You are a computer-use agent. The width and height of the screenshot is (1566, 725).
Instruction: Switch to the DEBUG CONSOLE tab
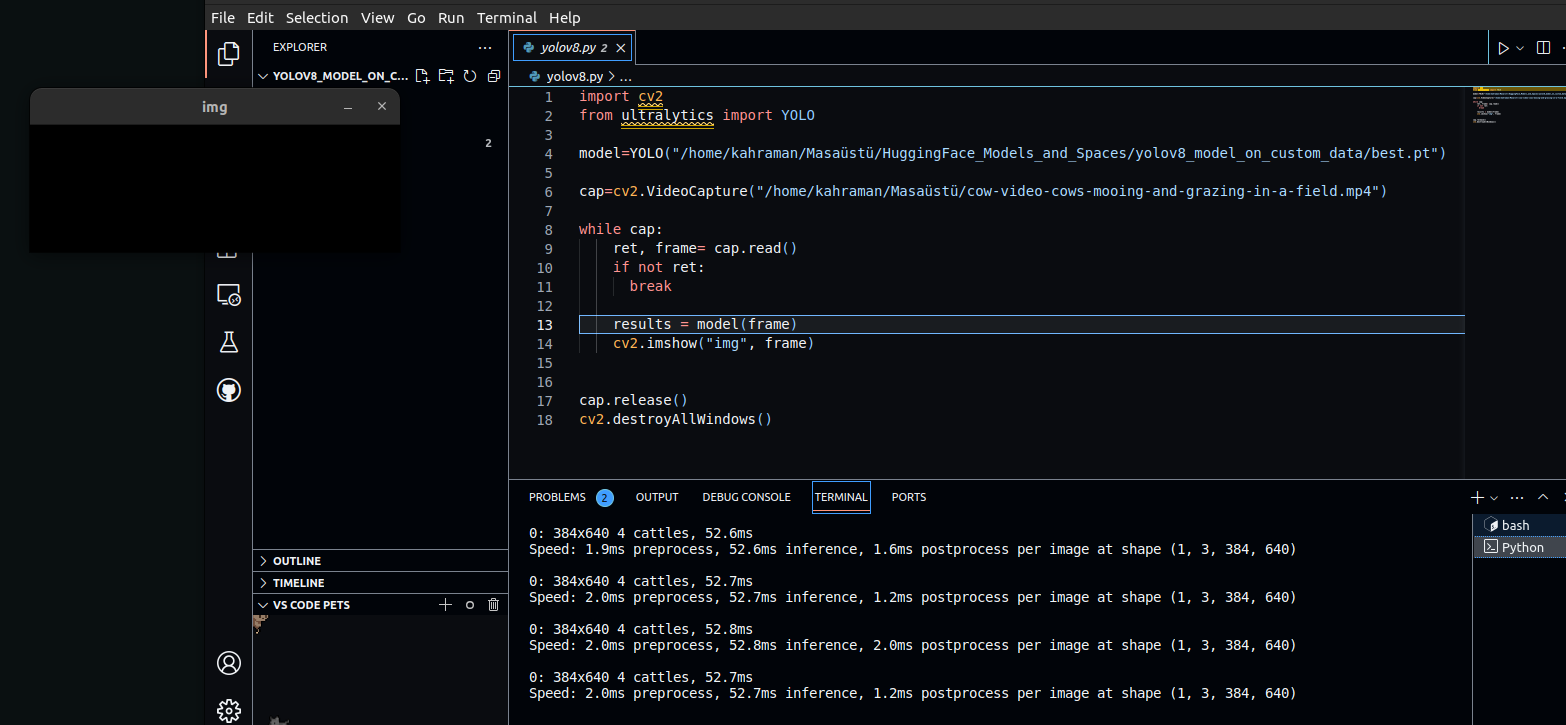click(746, 497)
